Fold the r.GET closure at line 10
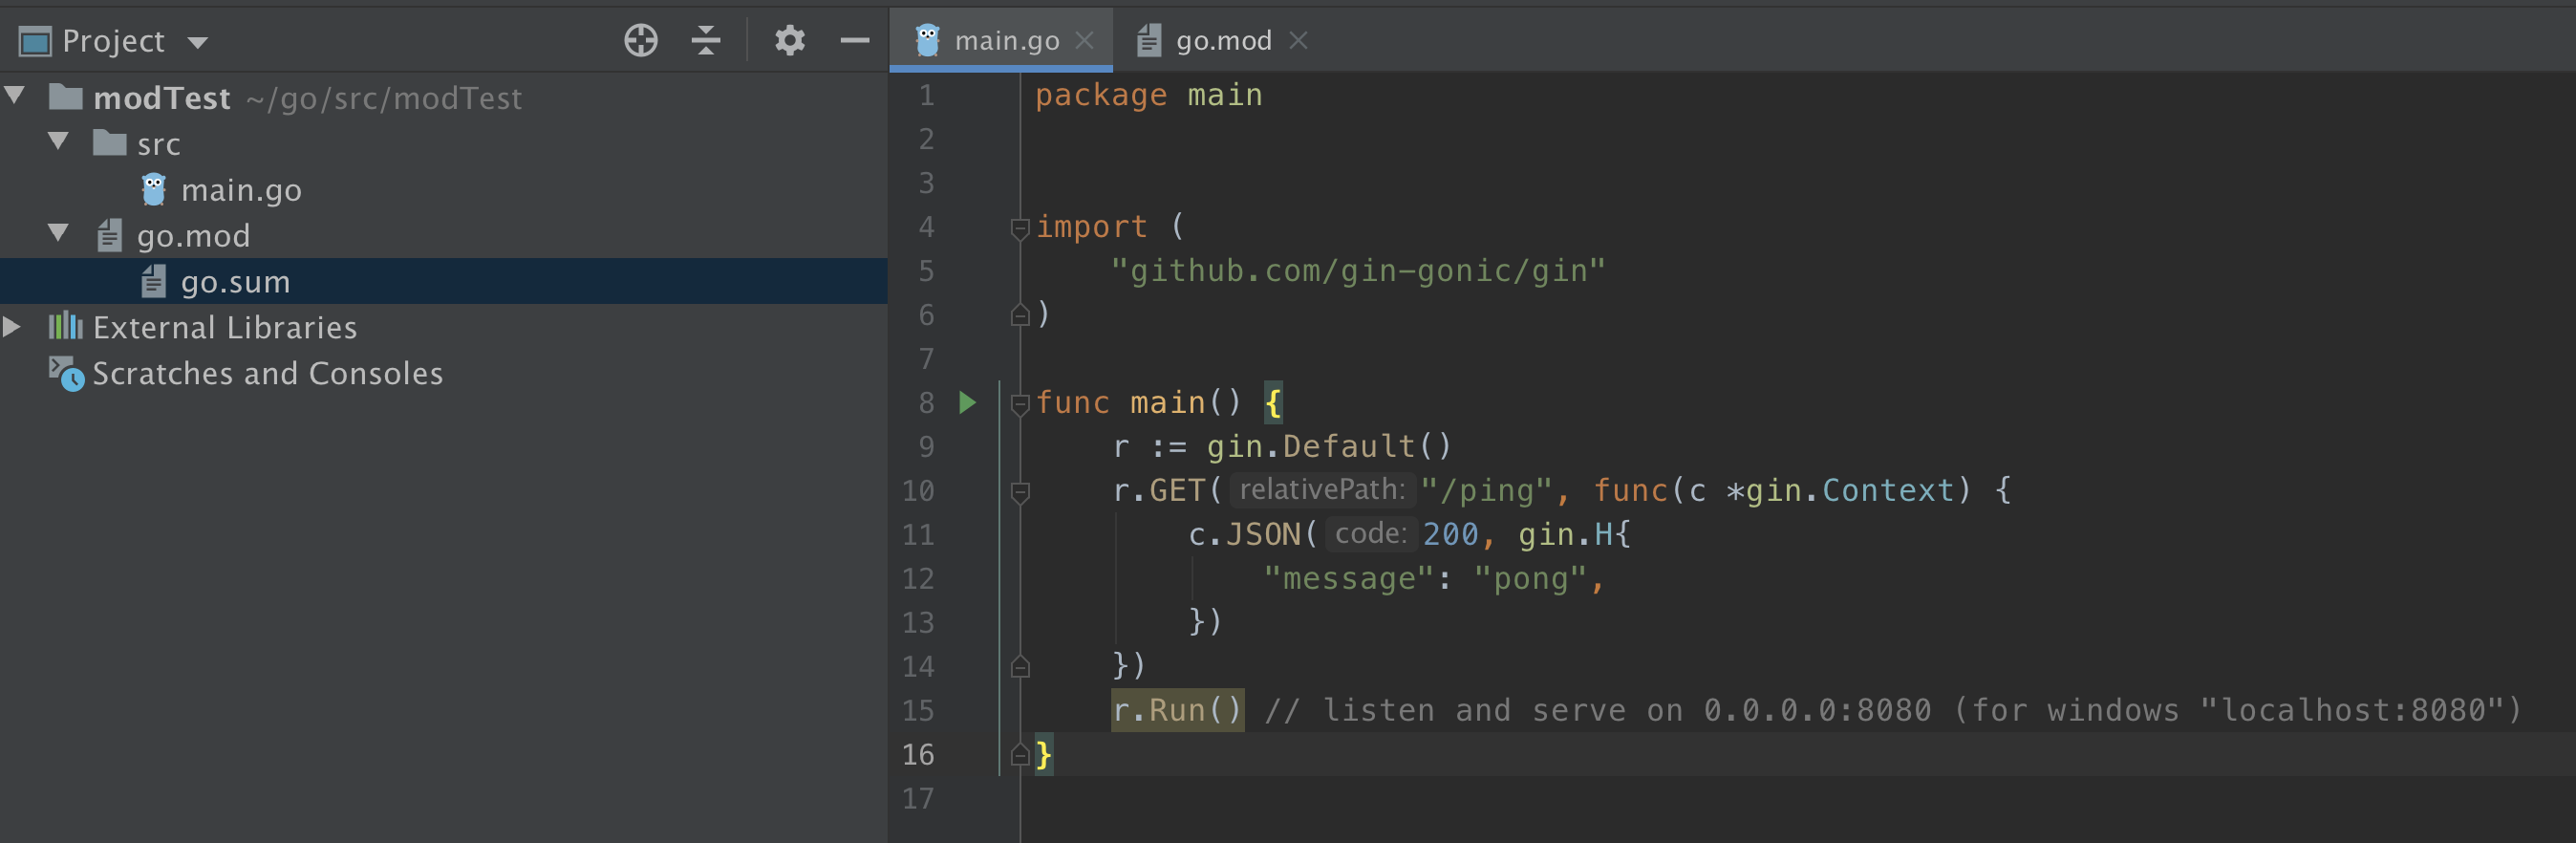 coord(1020,492)
